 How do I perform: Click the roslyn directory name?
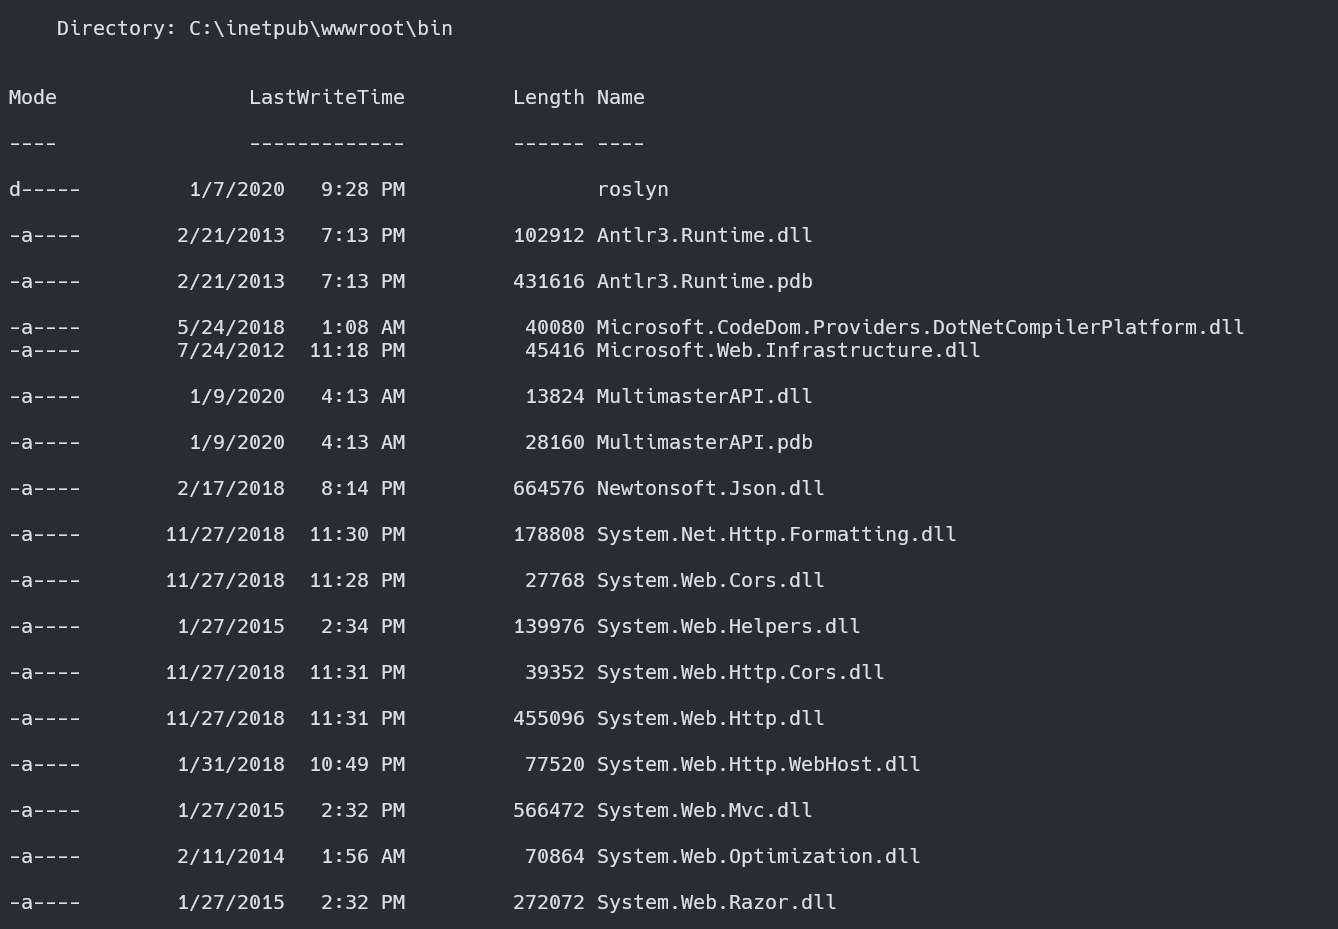(632, 189)
